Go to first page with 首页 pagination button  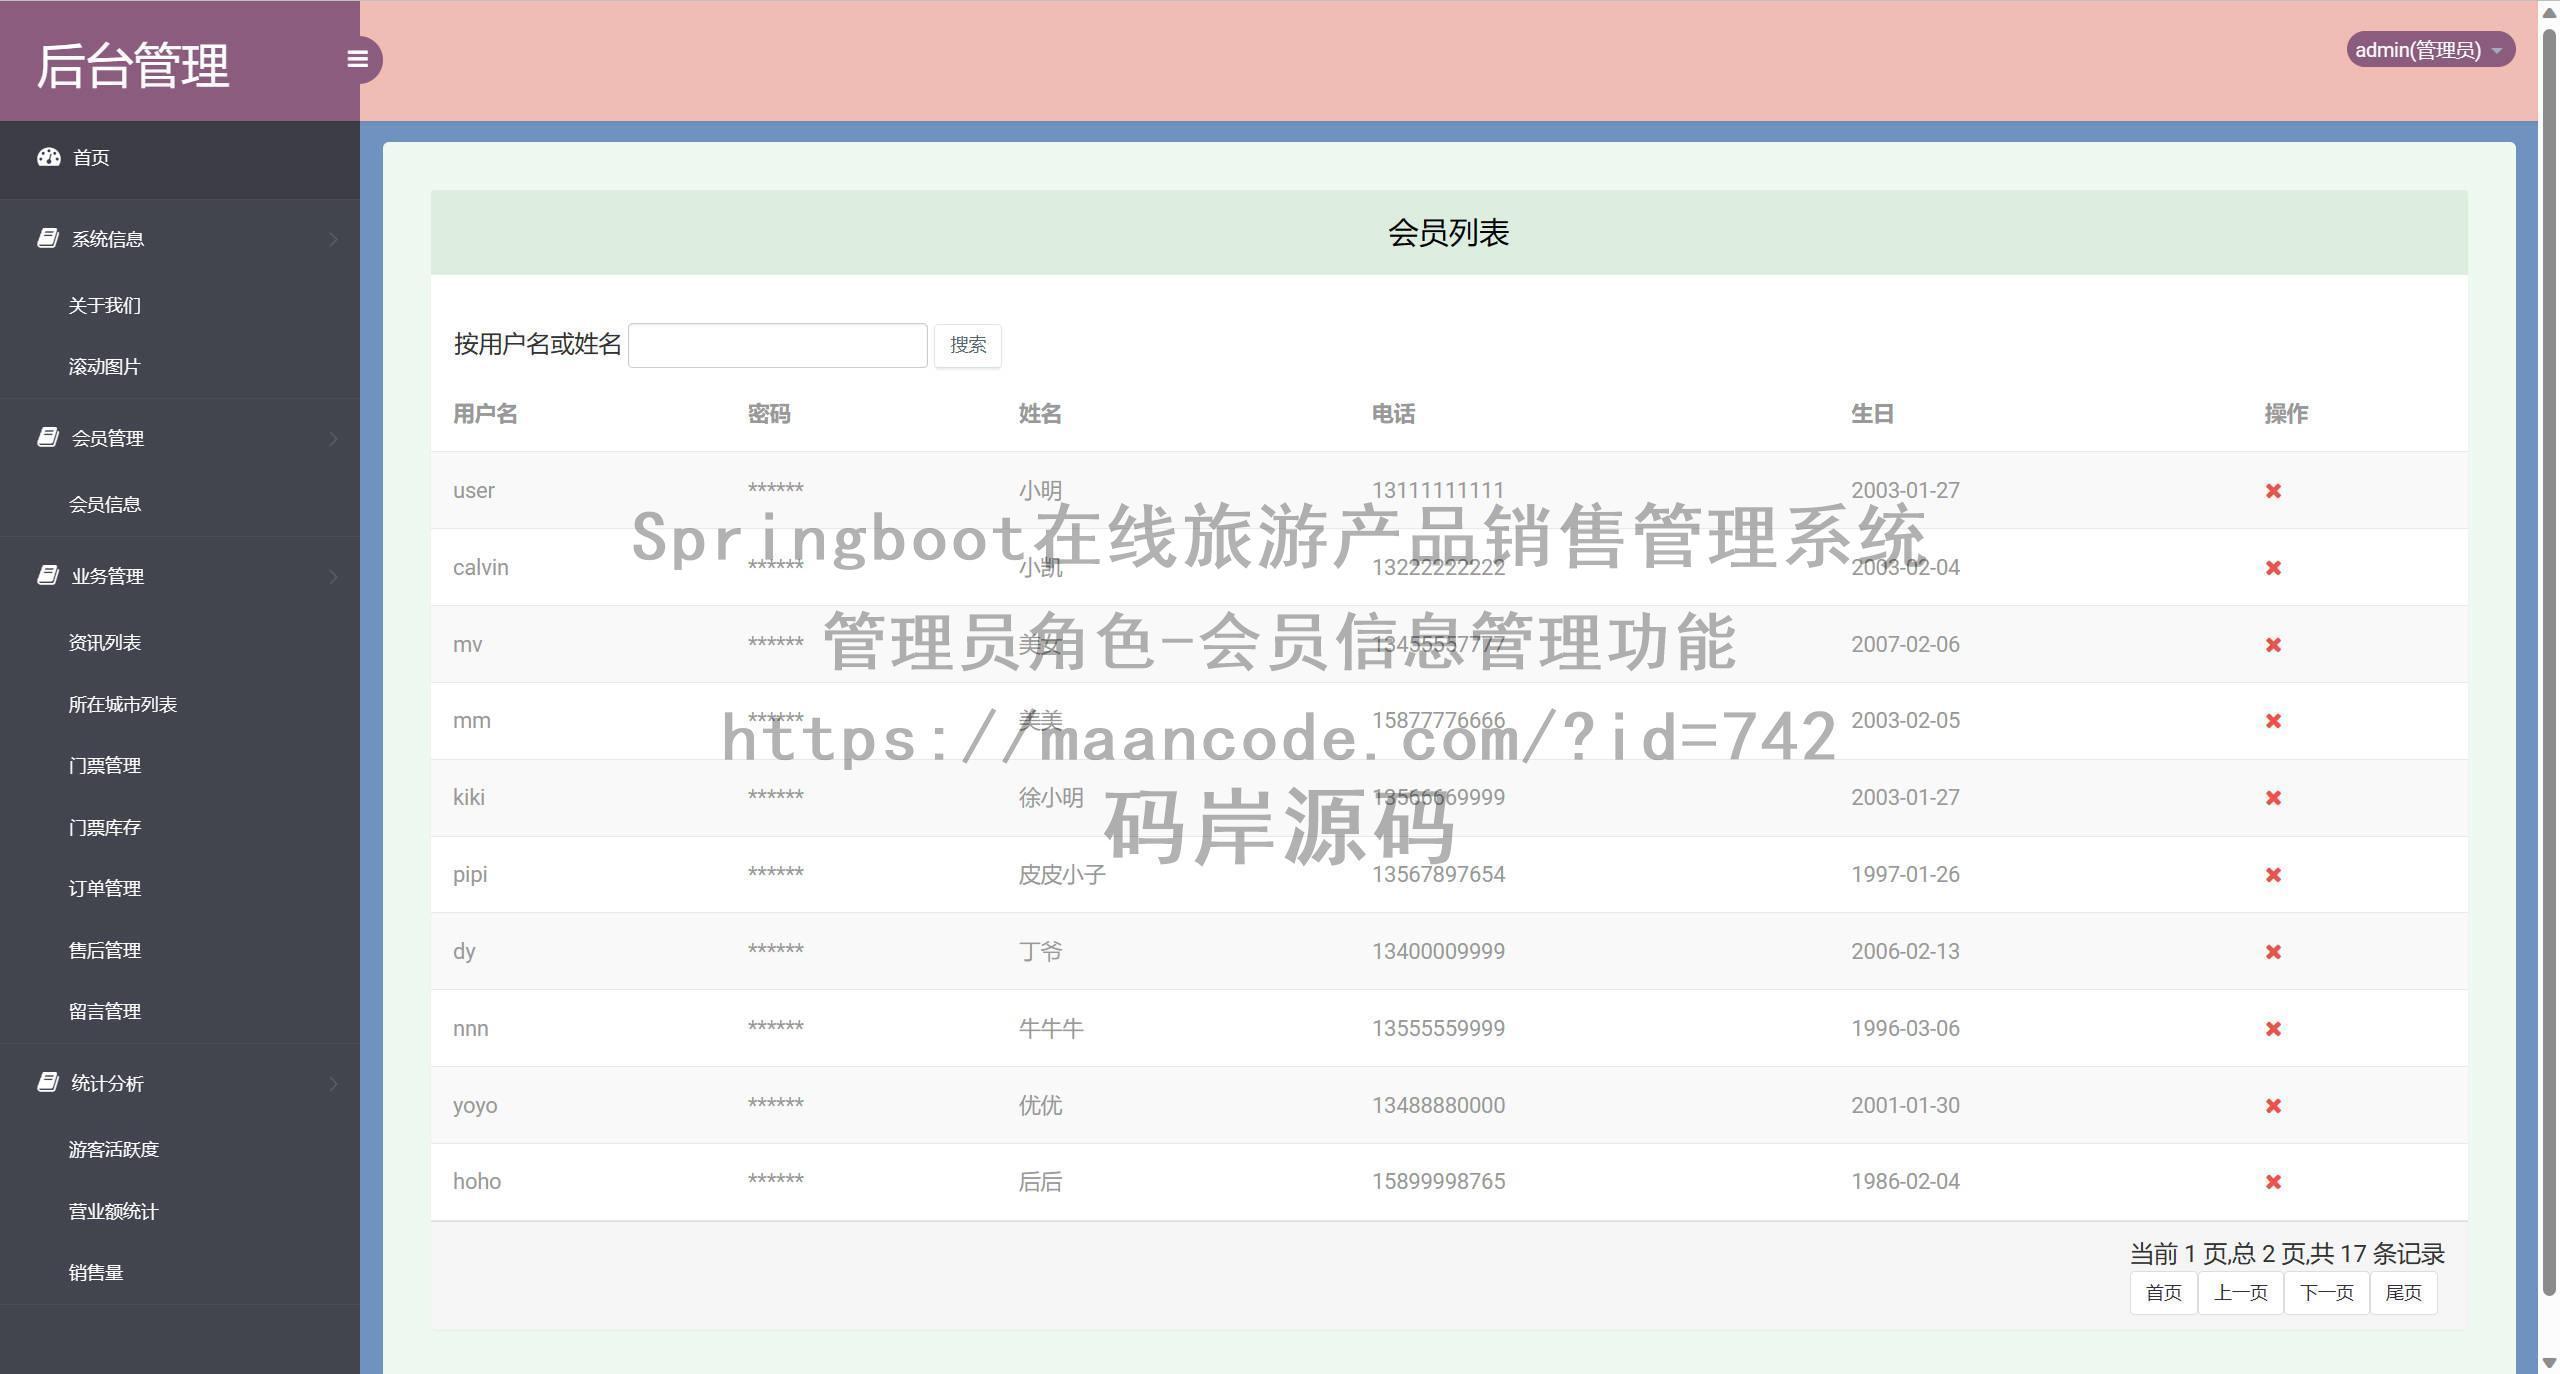(x=2163, y=1293)
